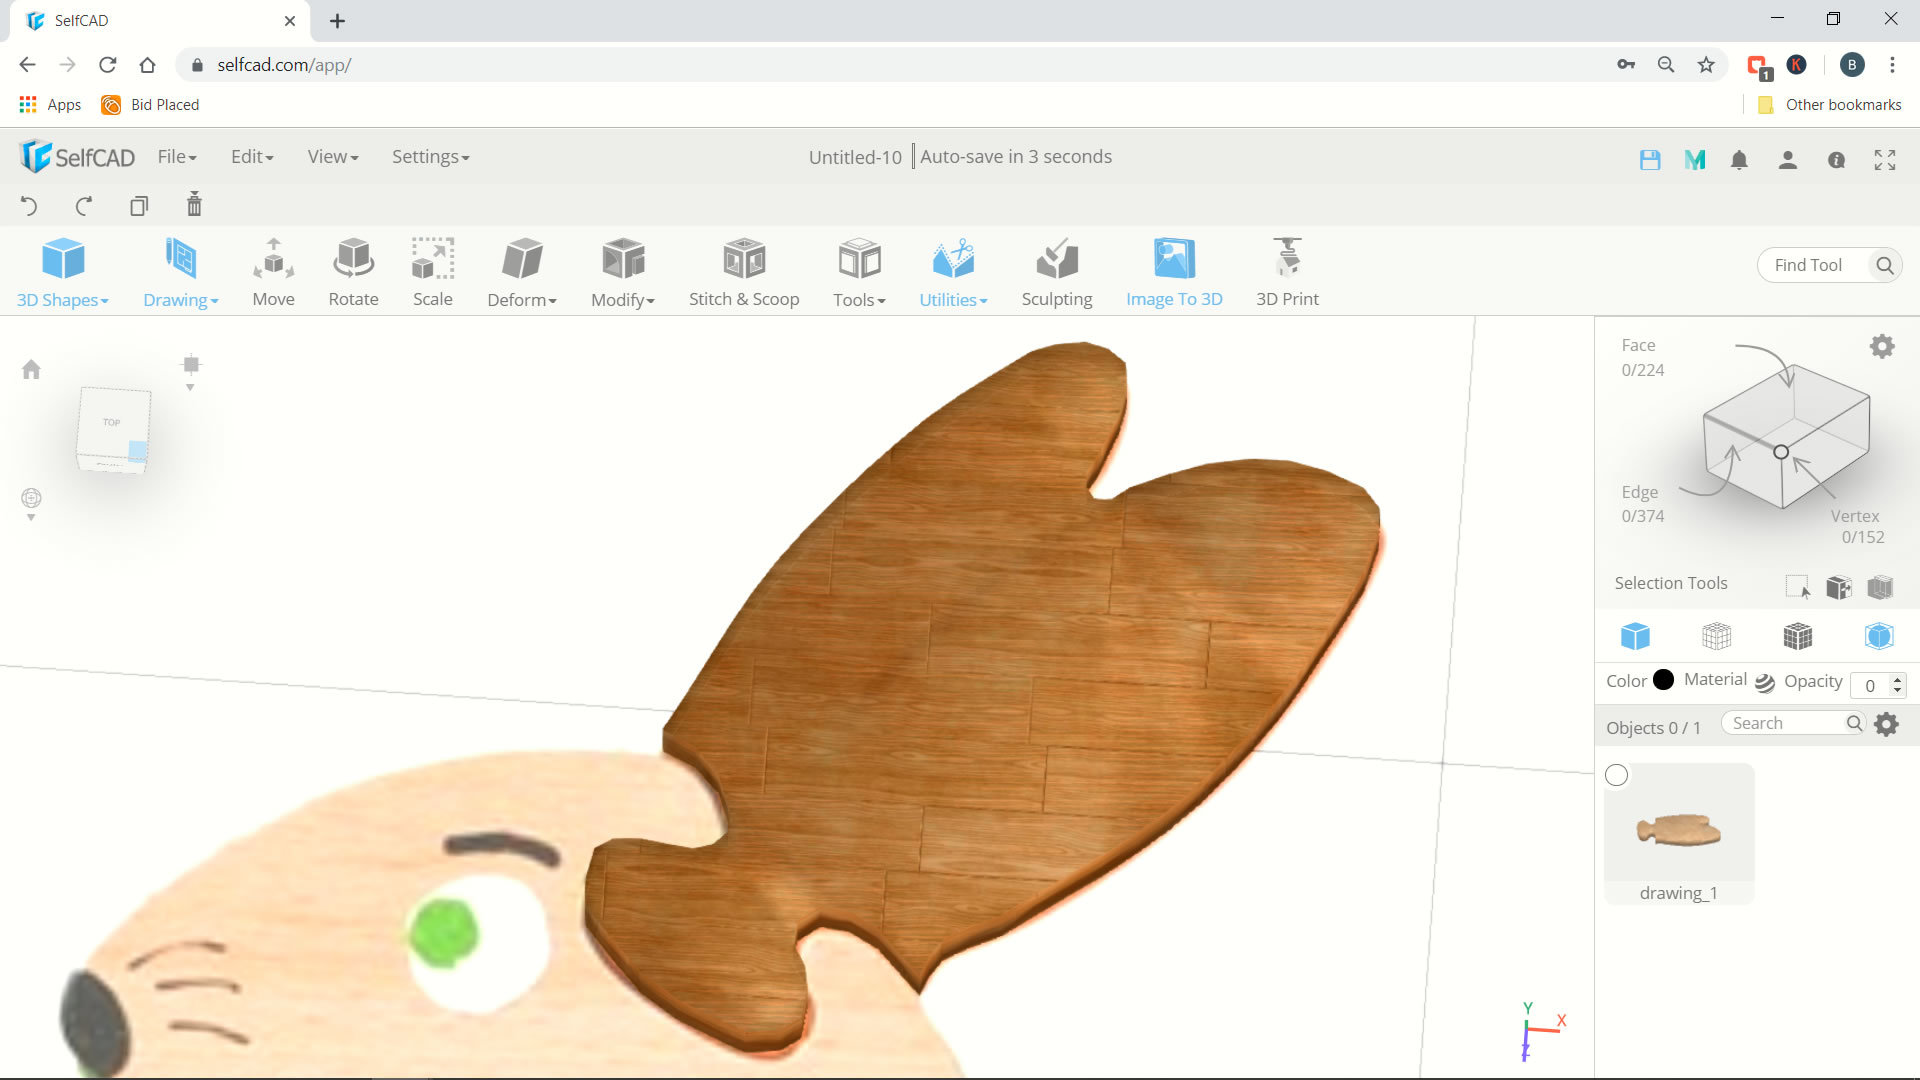Select the Scale tool

point(433,273)
